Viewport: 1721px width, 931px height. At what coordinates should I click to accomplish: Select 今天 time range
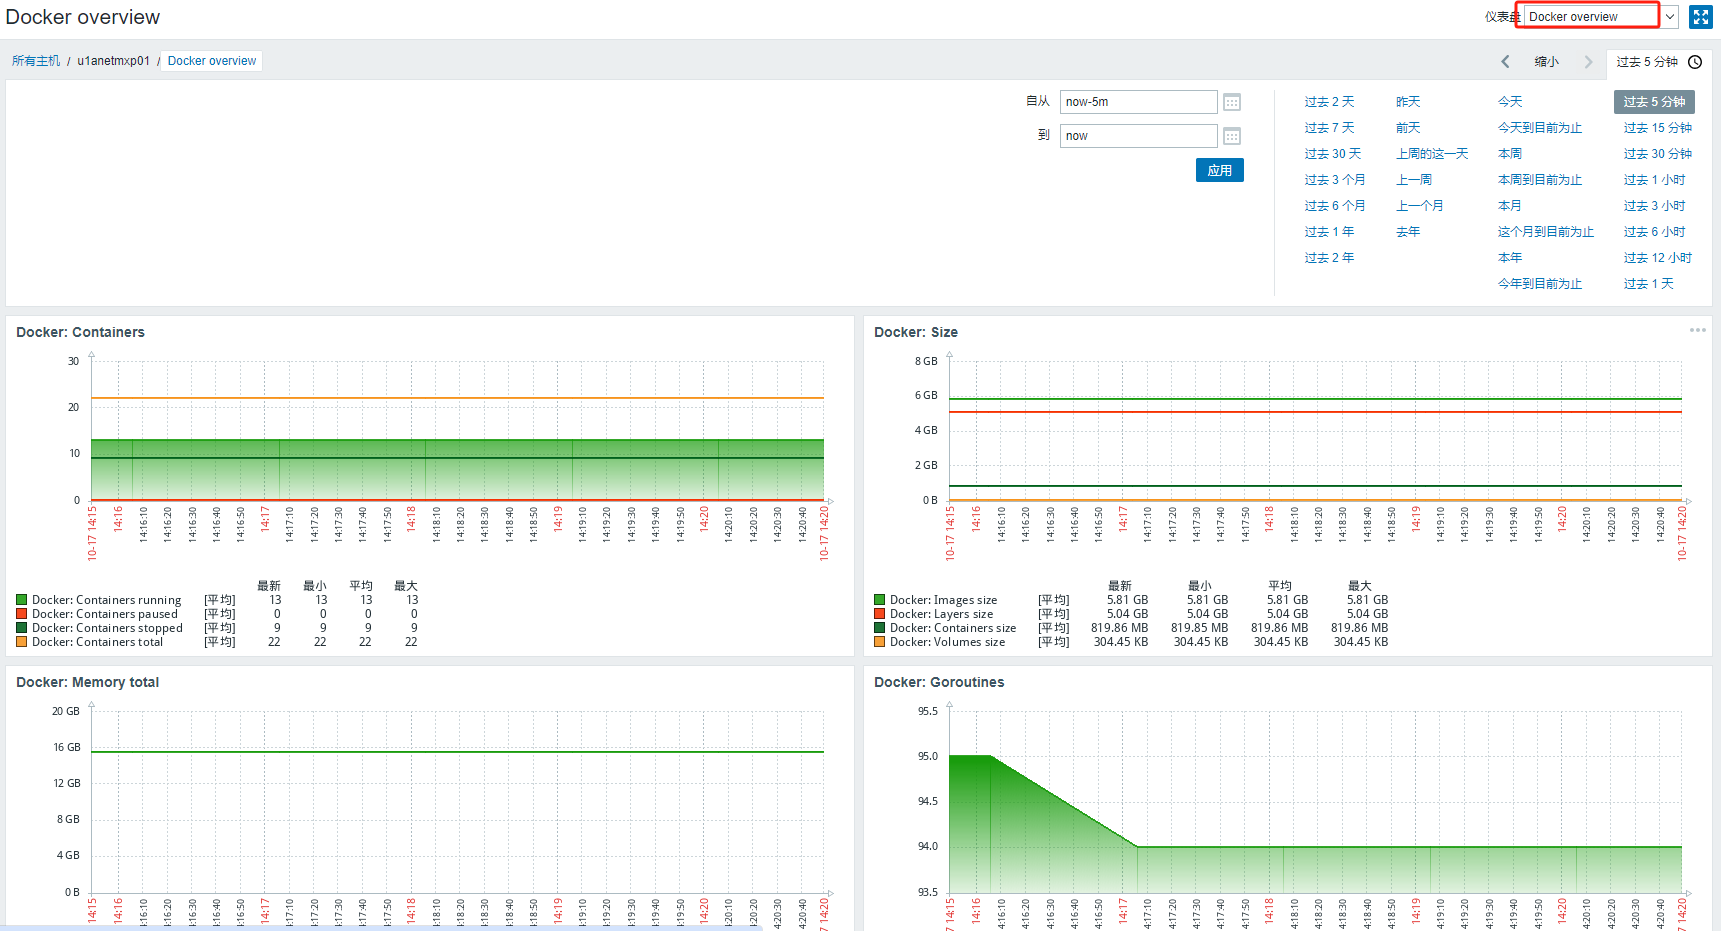tap(1510, 102)
